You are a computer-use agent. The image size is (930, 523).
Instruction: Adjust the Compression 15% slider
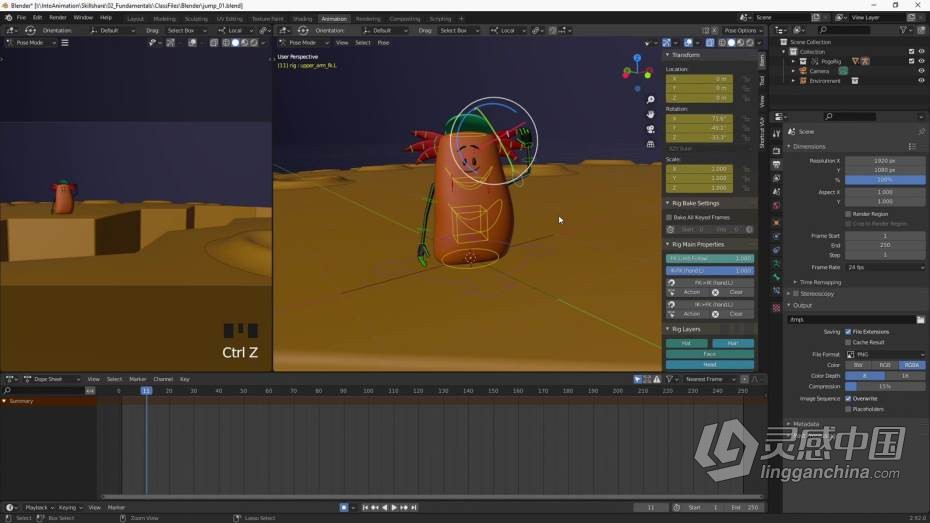pyautogui.click(x=885, y=387)
